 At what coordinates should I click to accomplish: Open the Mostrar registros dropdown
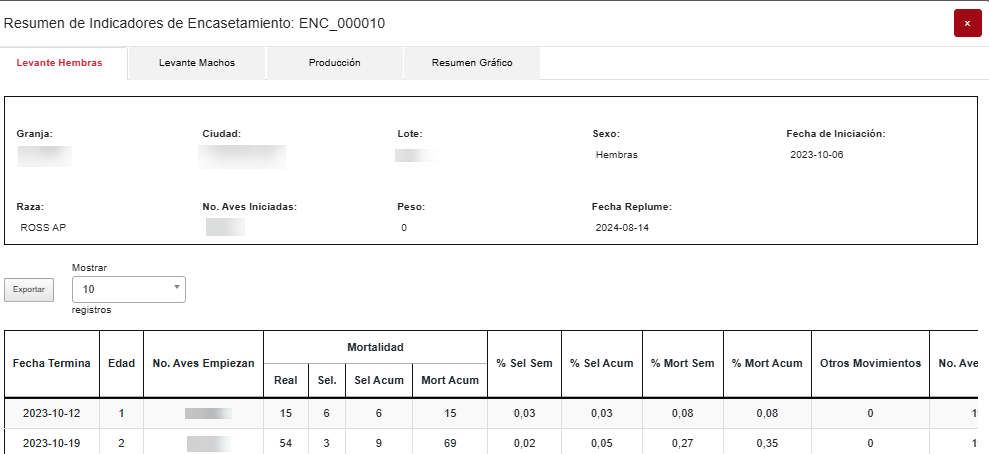[x=129, y=289]
